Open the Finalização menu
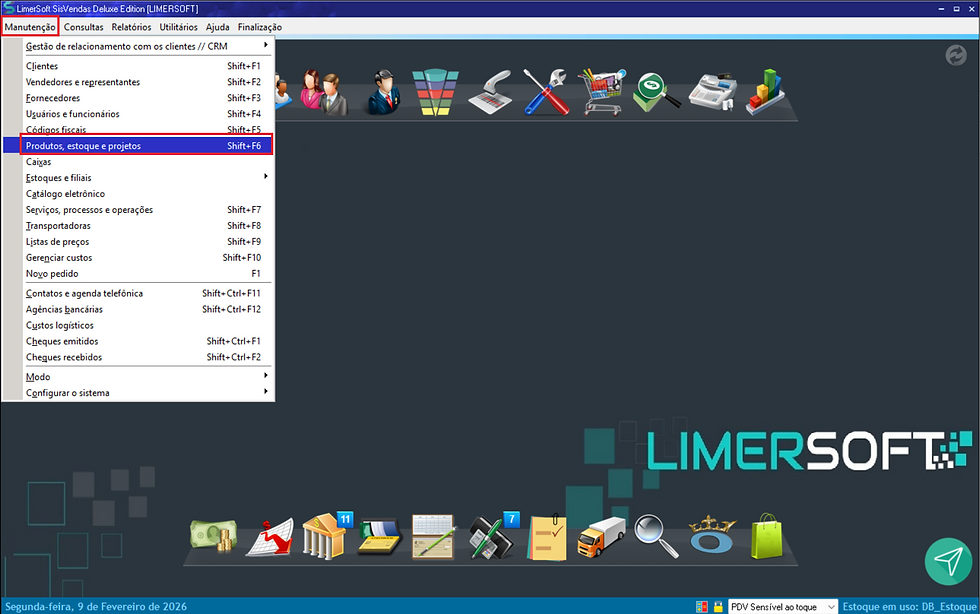 pyautogui.click(x=259, y=27)
